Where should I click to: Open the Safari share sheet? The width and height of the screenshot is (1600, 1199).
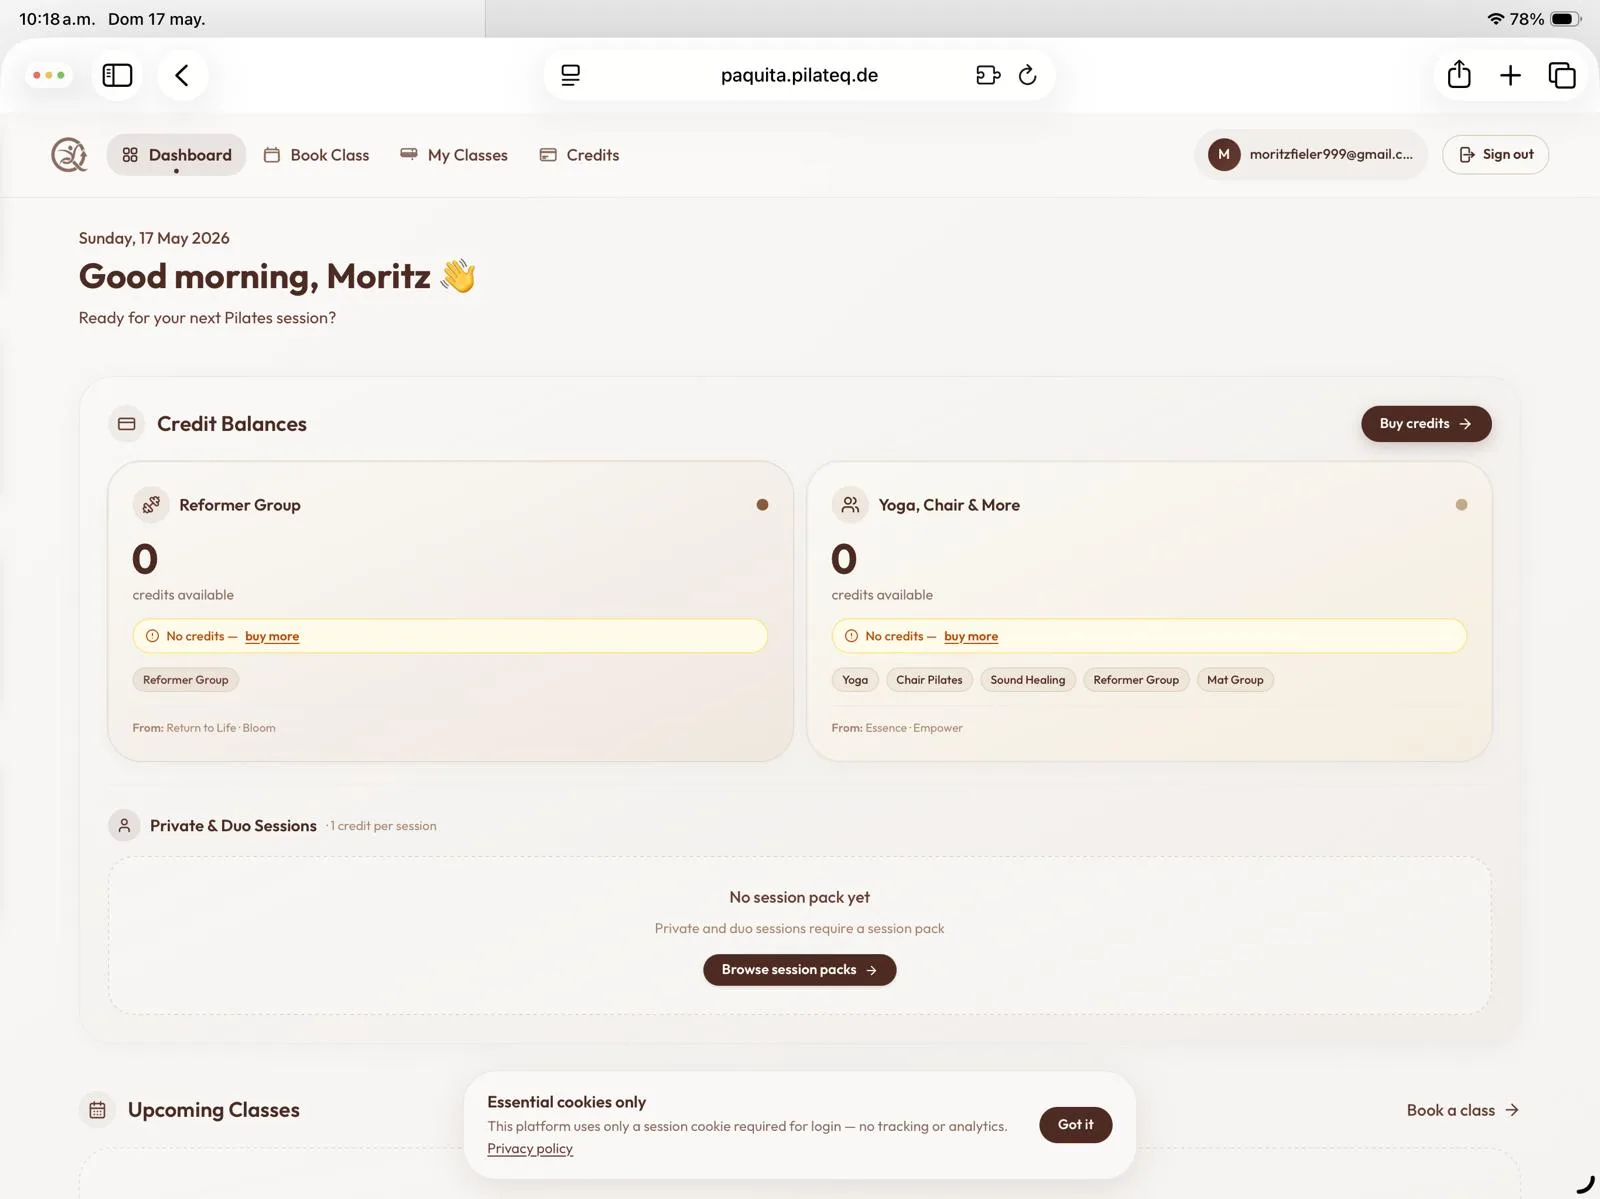(x=1459, y=74)
